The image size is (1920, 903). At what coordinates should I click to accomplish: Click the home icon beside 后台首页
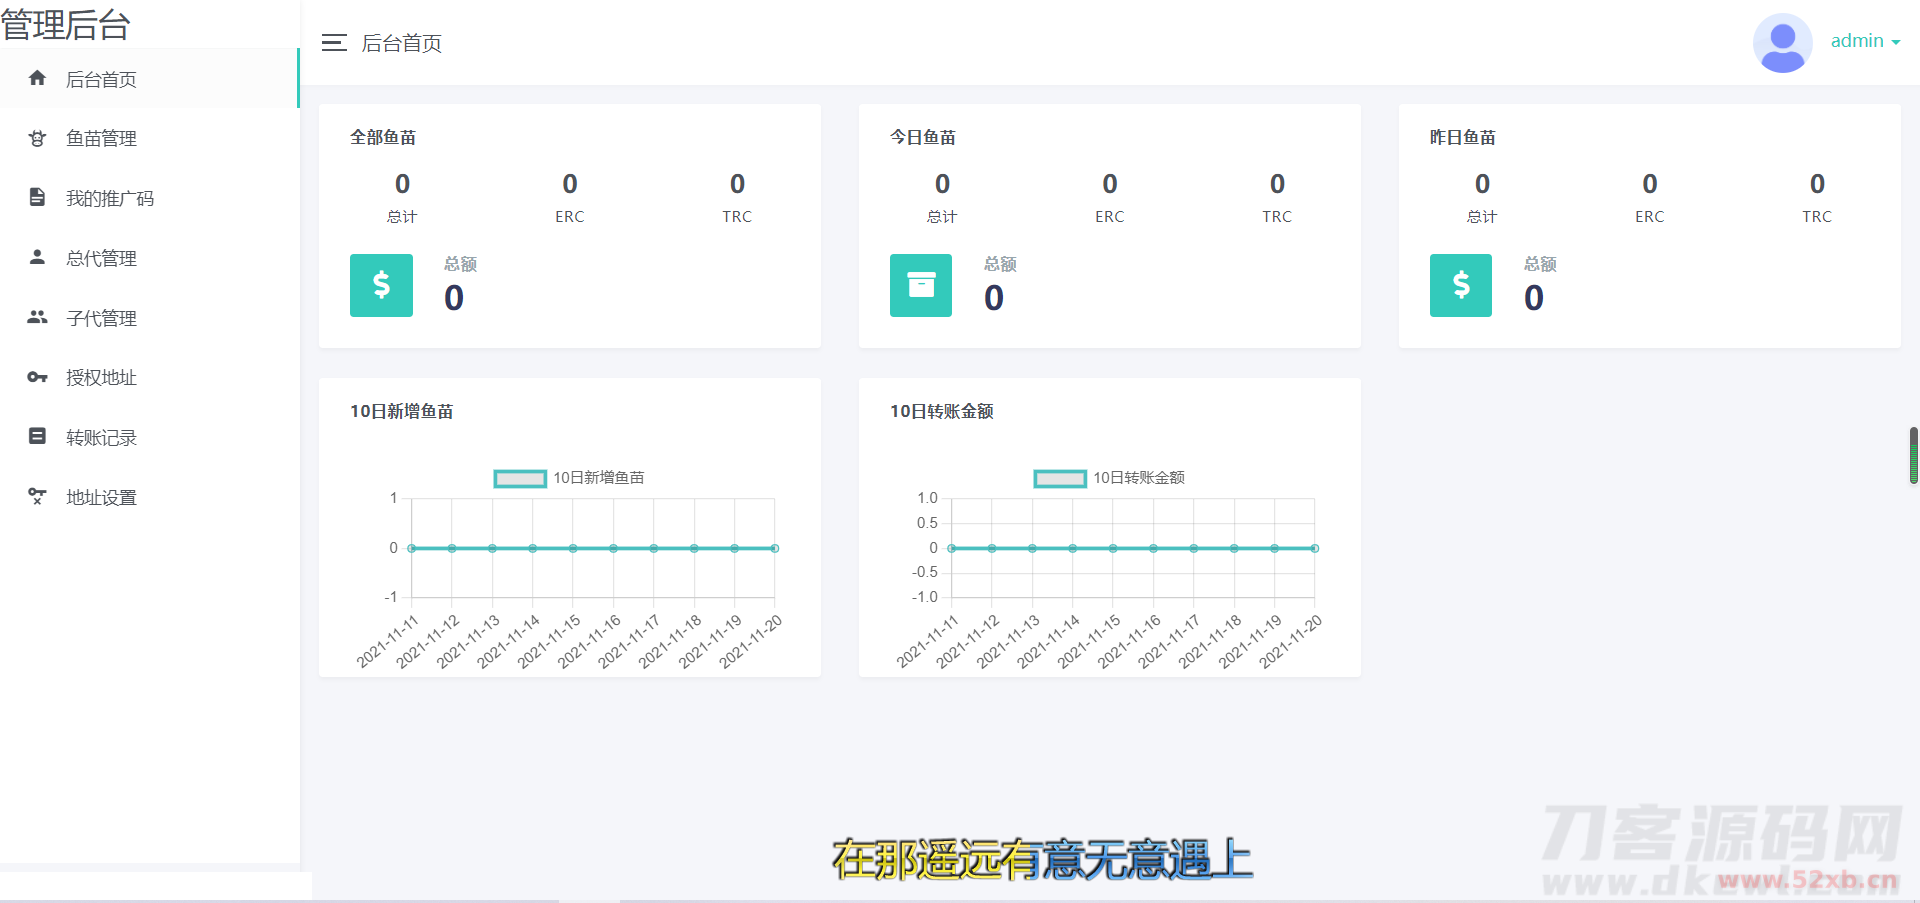(37, 78)
